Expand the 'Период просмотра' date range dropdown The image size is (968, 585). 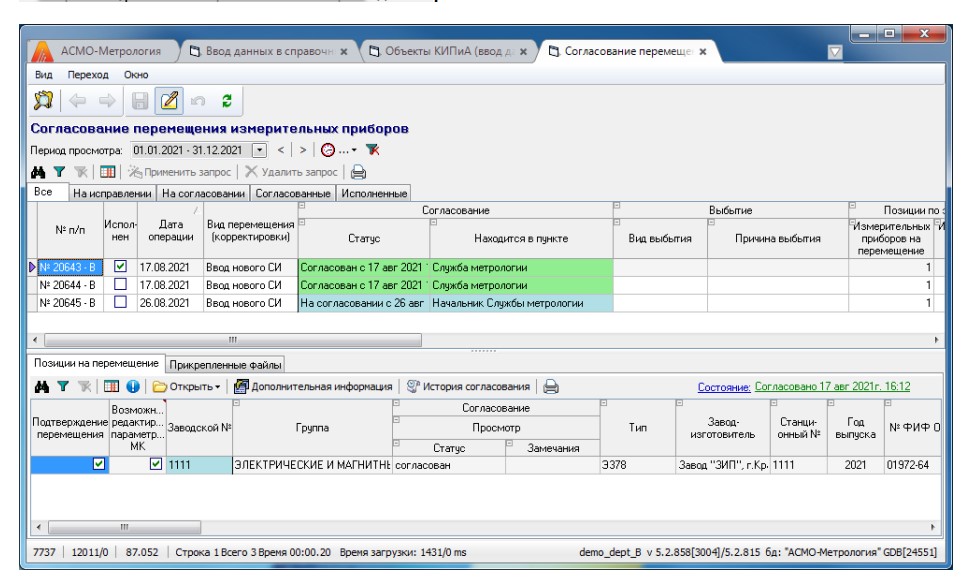pyautogui.click(x=260, y=150)
